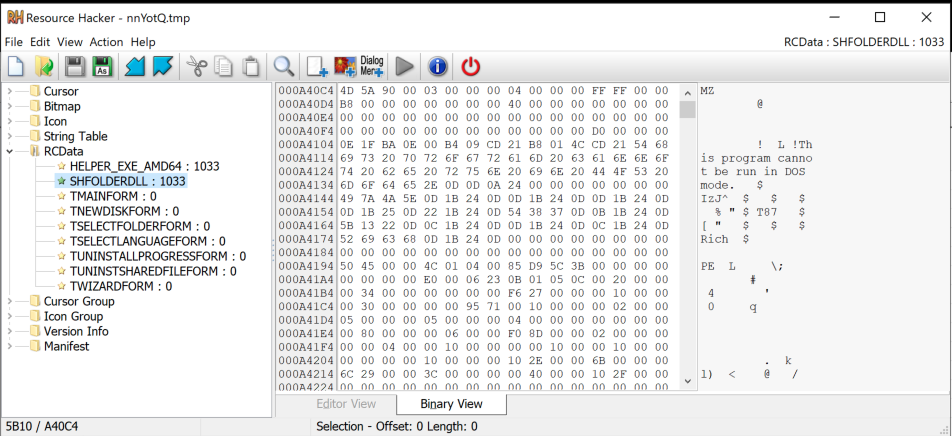Expand the Icon folder node

coord(9,121)
